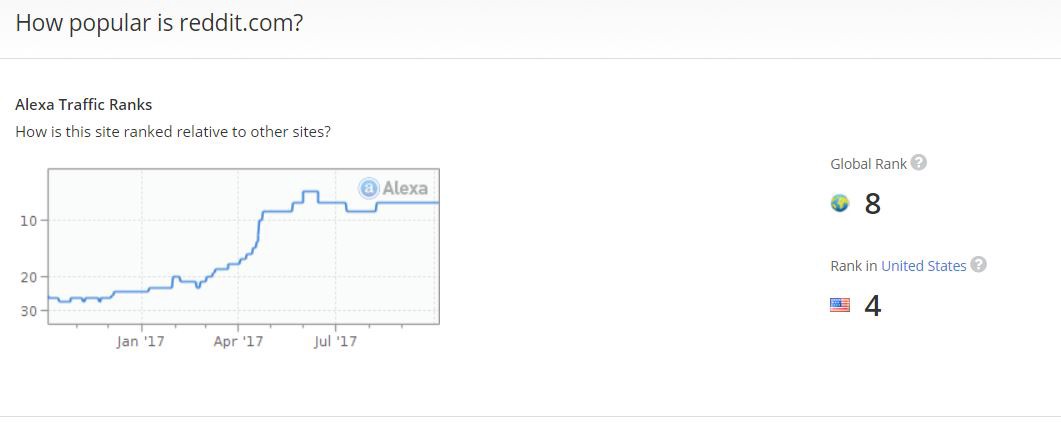This screenshot has height=437, width=1061.
Task: Click the rank 20 label on y-axis
Action: 32,277
